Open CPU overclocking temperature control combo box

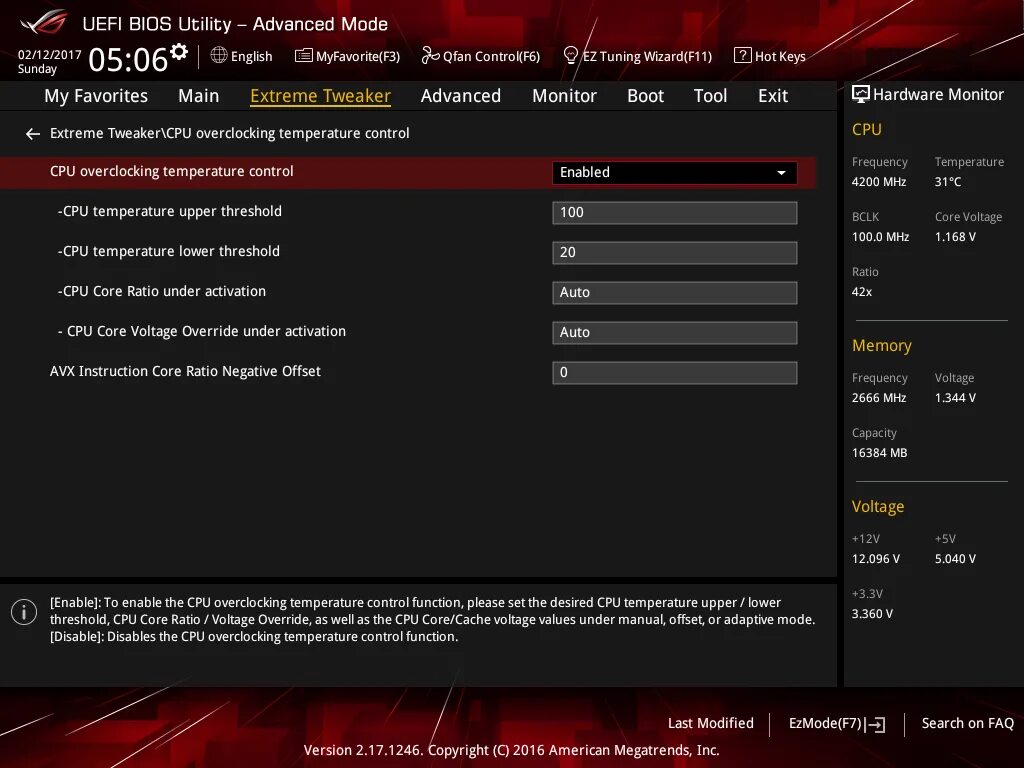click(675, 172)
